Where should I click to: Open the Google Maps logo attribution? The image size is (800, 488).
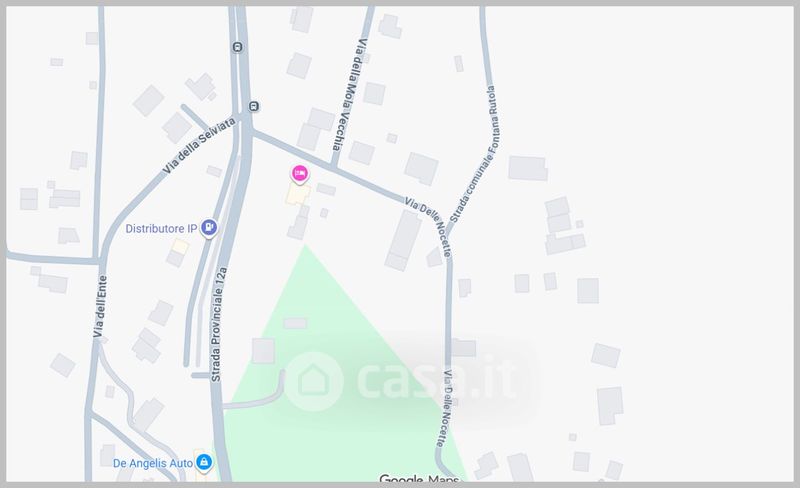click(419, 478)
